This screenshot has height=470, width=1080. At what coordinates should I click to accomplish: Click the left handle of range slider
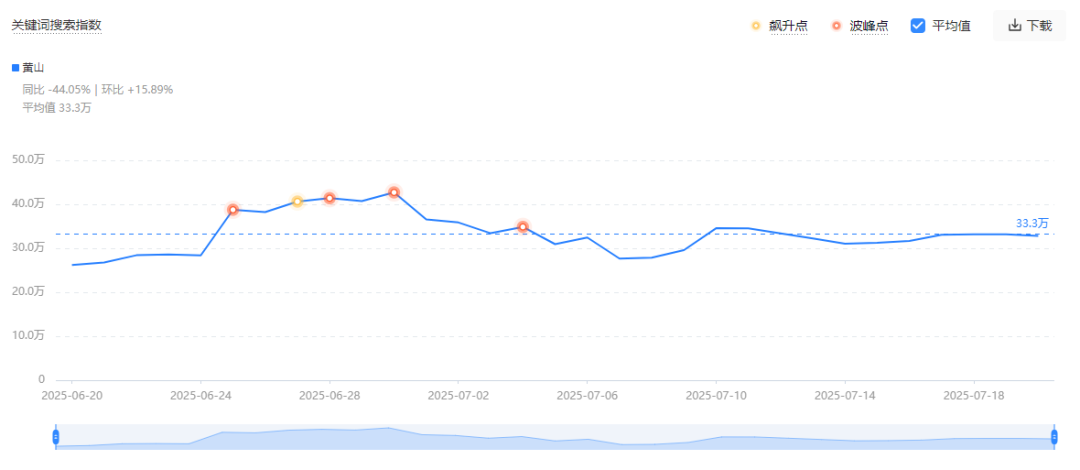pos(56,437)
